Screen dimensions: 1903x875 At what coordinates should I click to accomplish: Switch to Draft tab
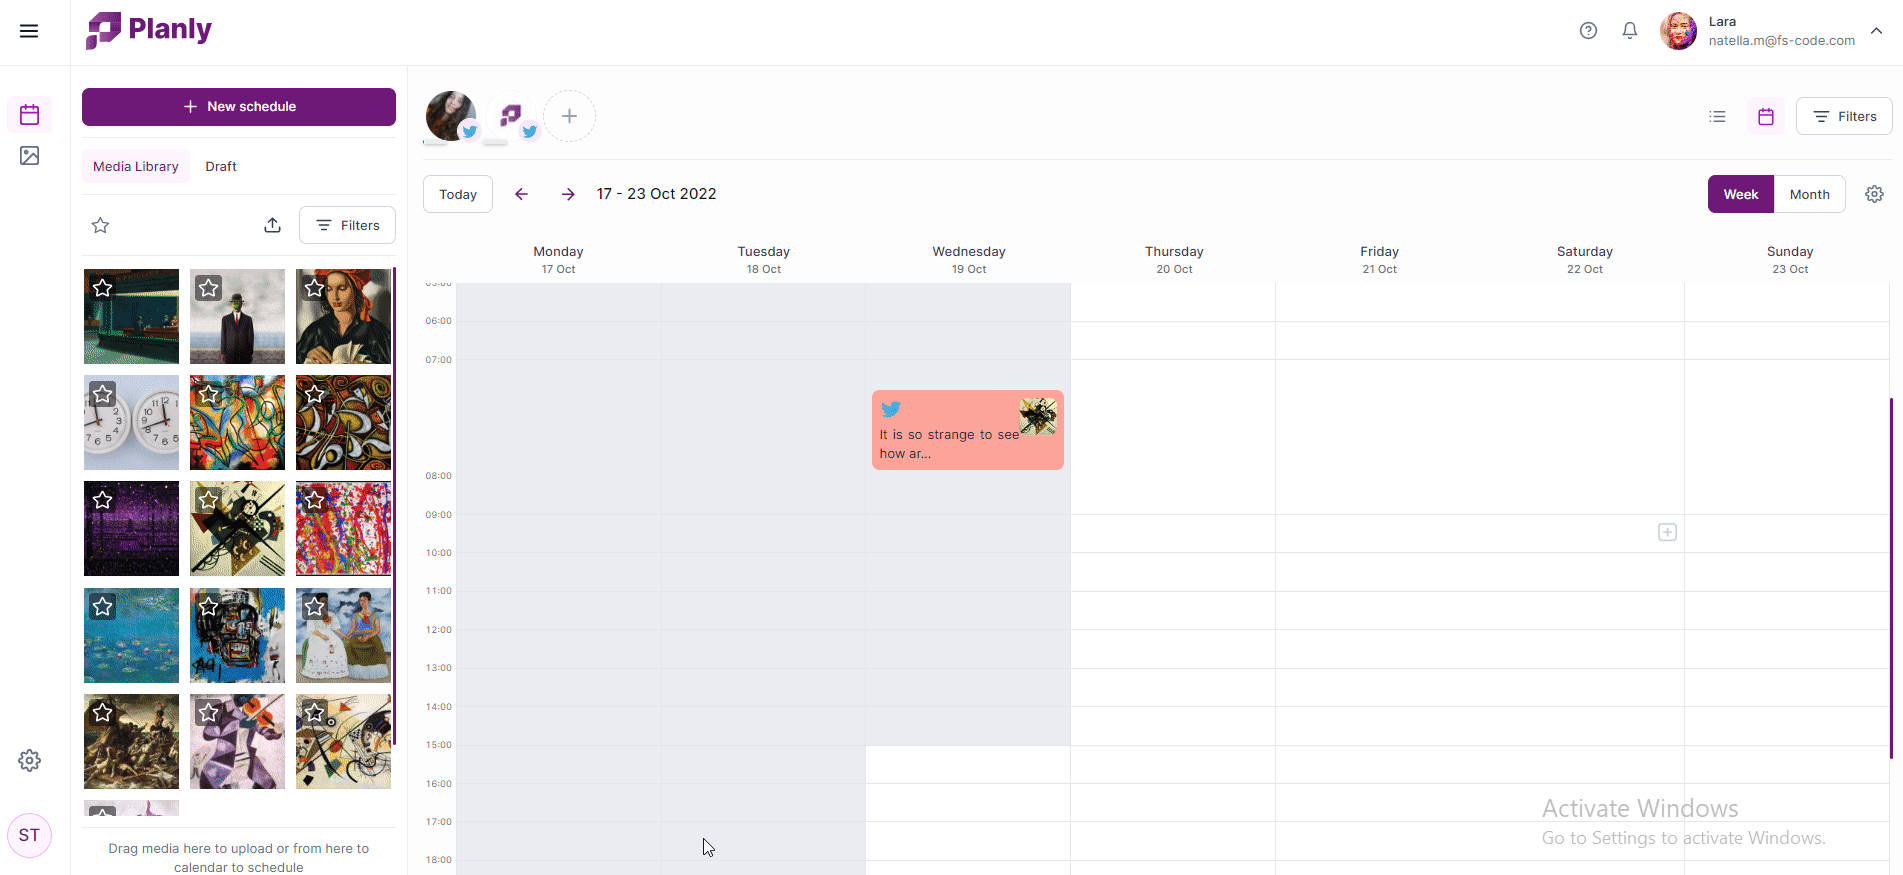[221, 167]
